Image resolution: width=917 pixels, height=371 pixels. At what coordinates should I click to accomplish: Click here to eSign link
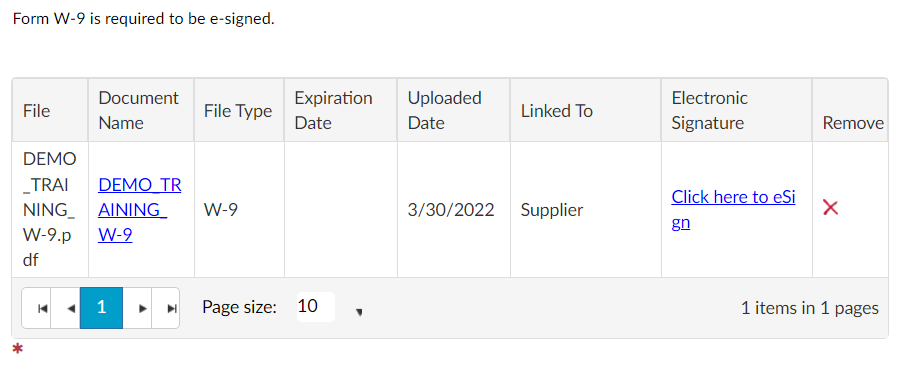(733, 209)
